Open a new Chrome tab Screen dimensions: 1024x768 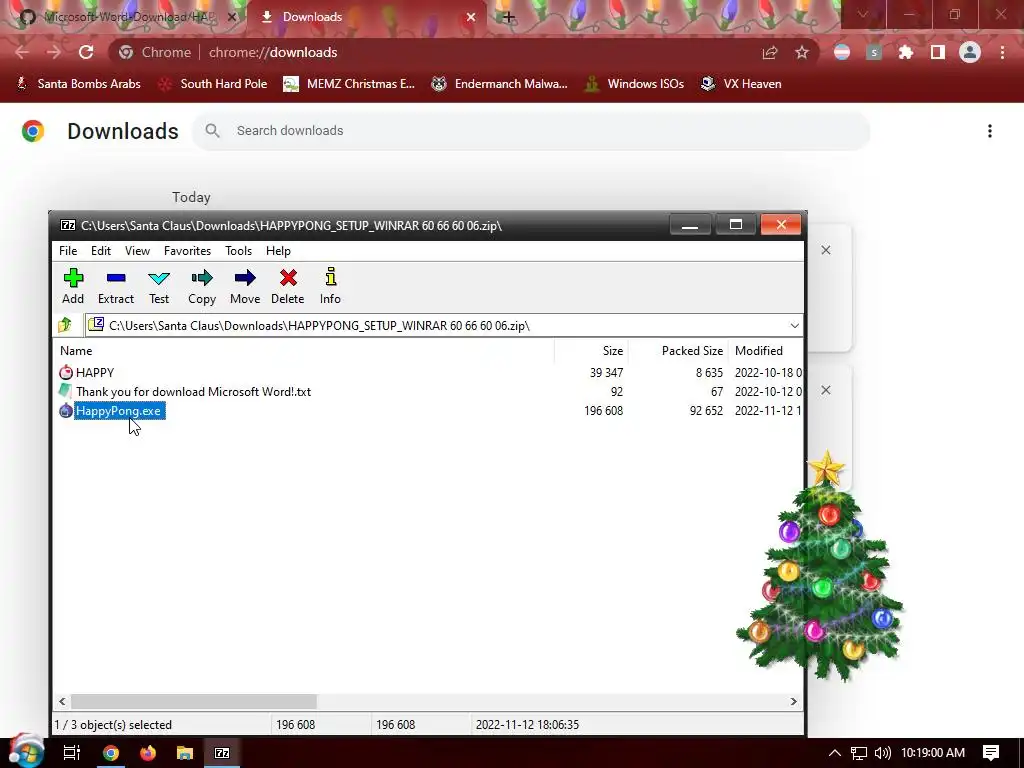point(509,17)
